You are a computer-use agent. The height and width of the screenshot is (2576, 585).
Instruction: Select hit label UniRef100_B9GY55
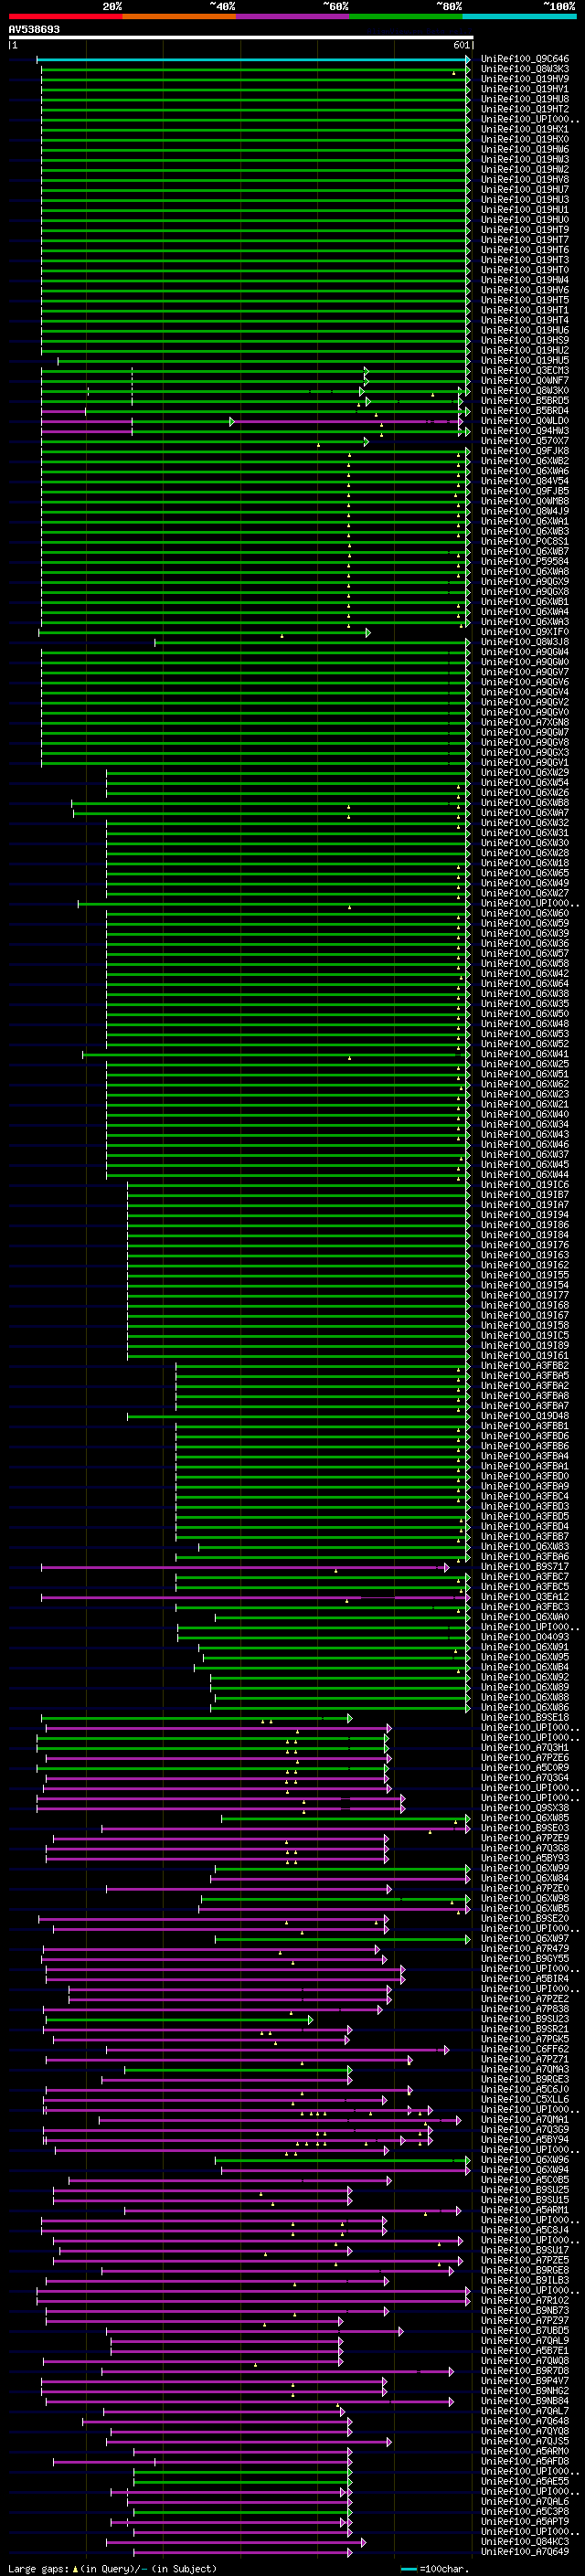(525, 1958)
